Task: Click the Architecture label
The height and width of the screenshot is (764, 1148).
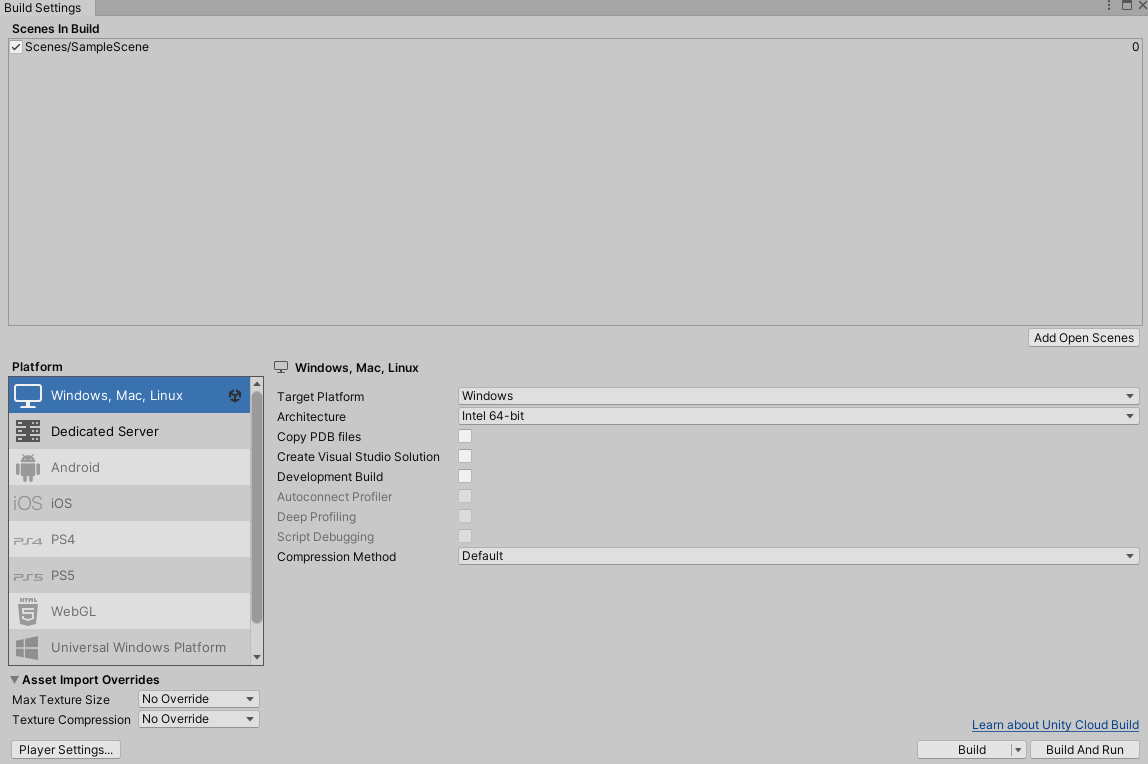Action: [311, 416]
